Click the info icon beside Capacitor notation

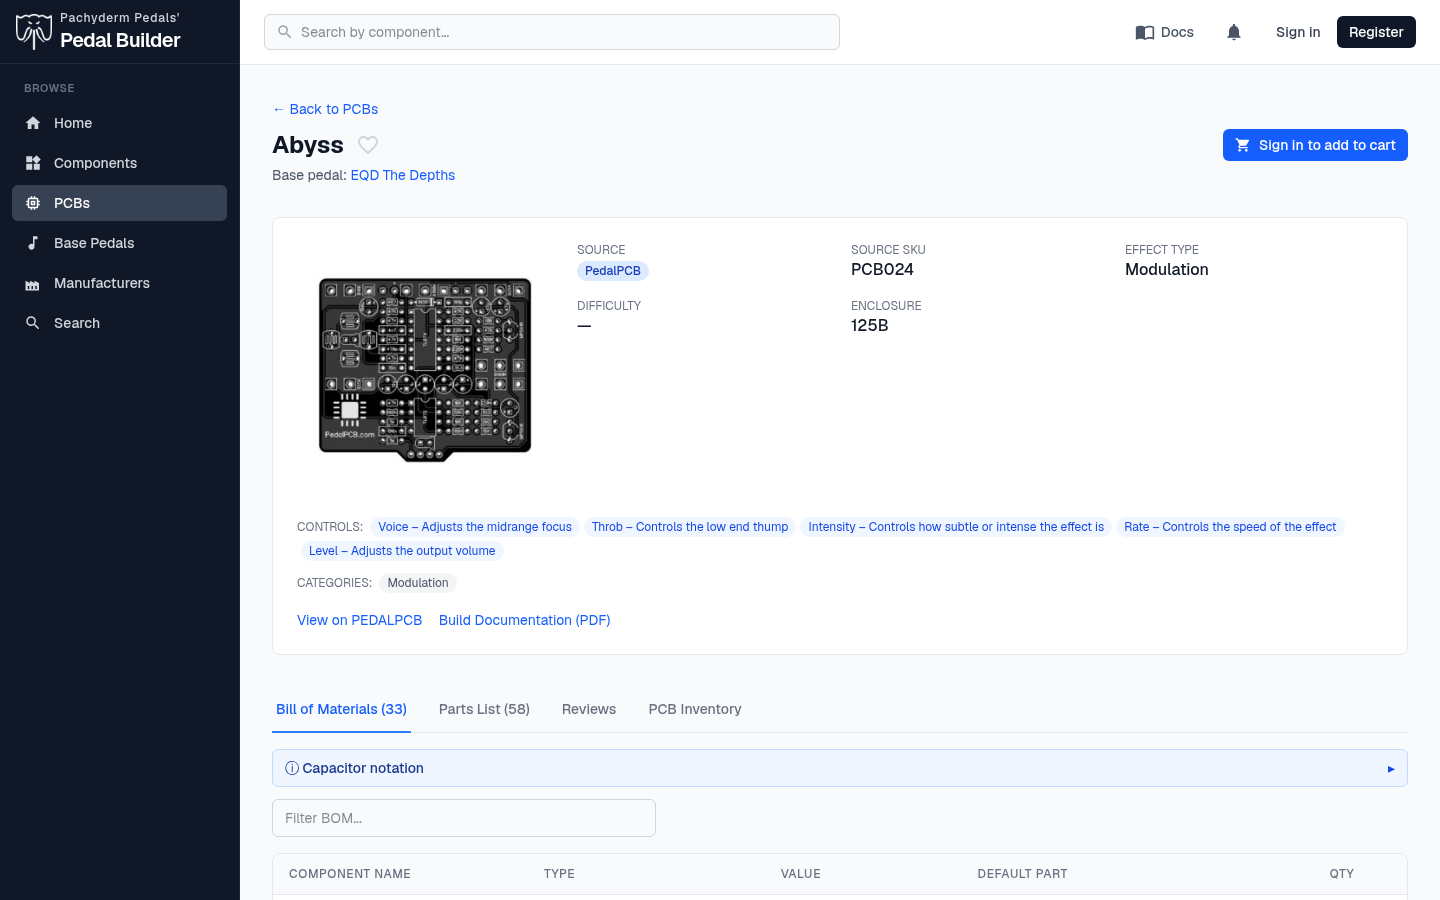[292, 768]
